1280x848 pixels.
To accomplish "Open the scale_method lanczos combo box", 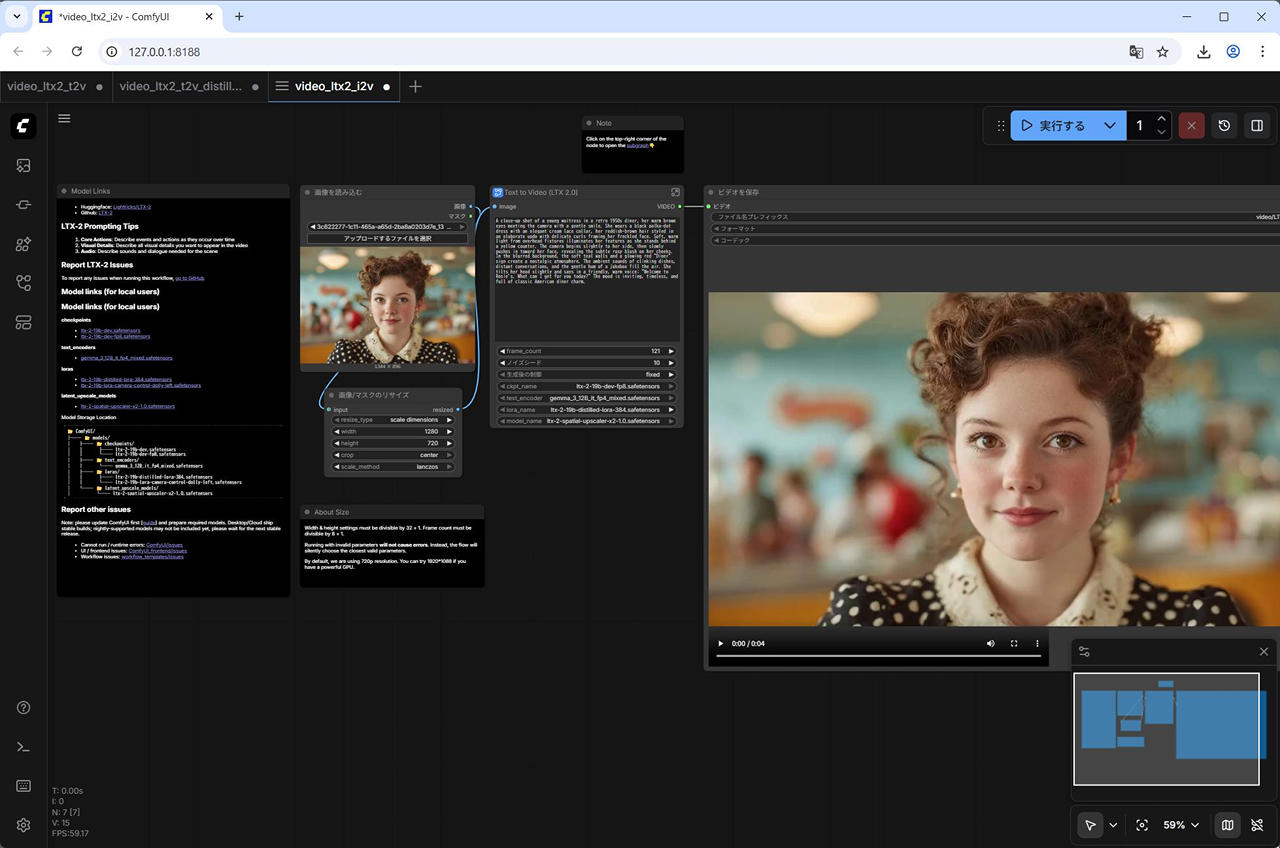I will point(393,467).
